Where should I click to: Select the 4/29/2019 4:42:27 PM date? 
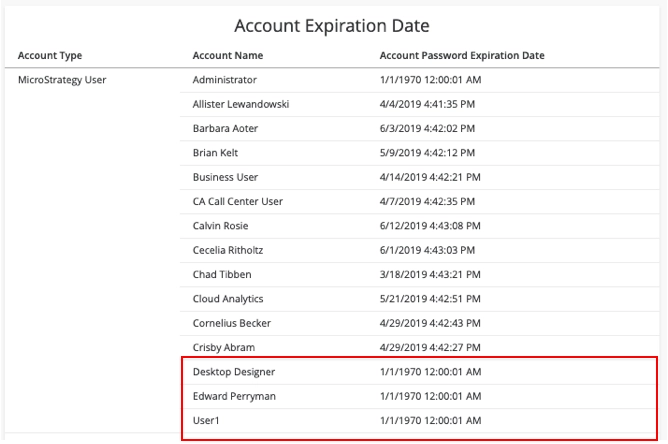pyautogui.click(x=430, y=347)
